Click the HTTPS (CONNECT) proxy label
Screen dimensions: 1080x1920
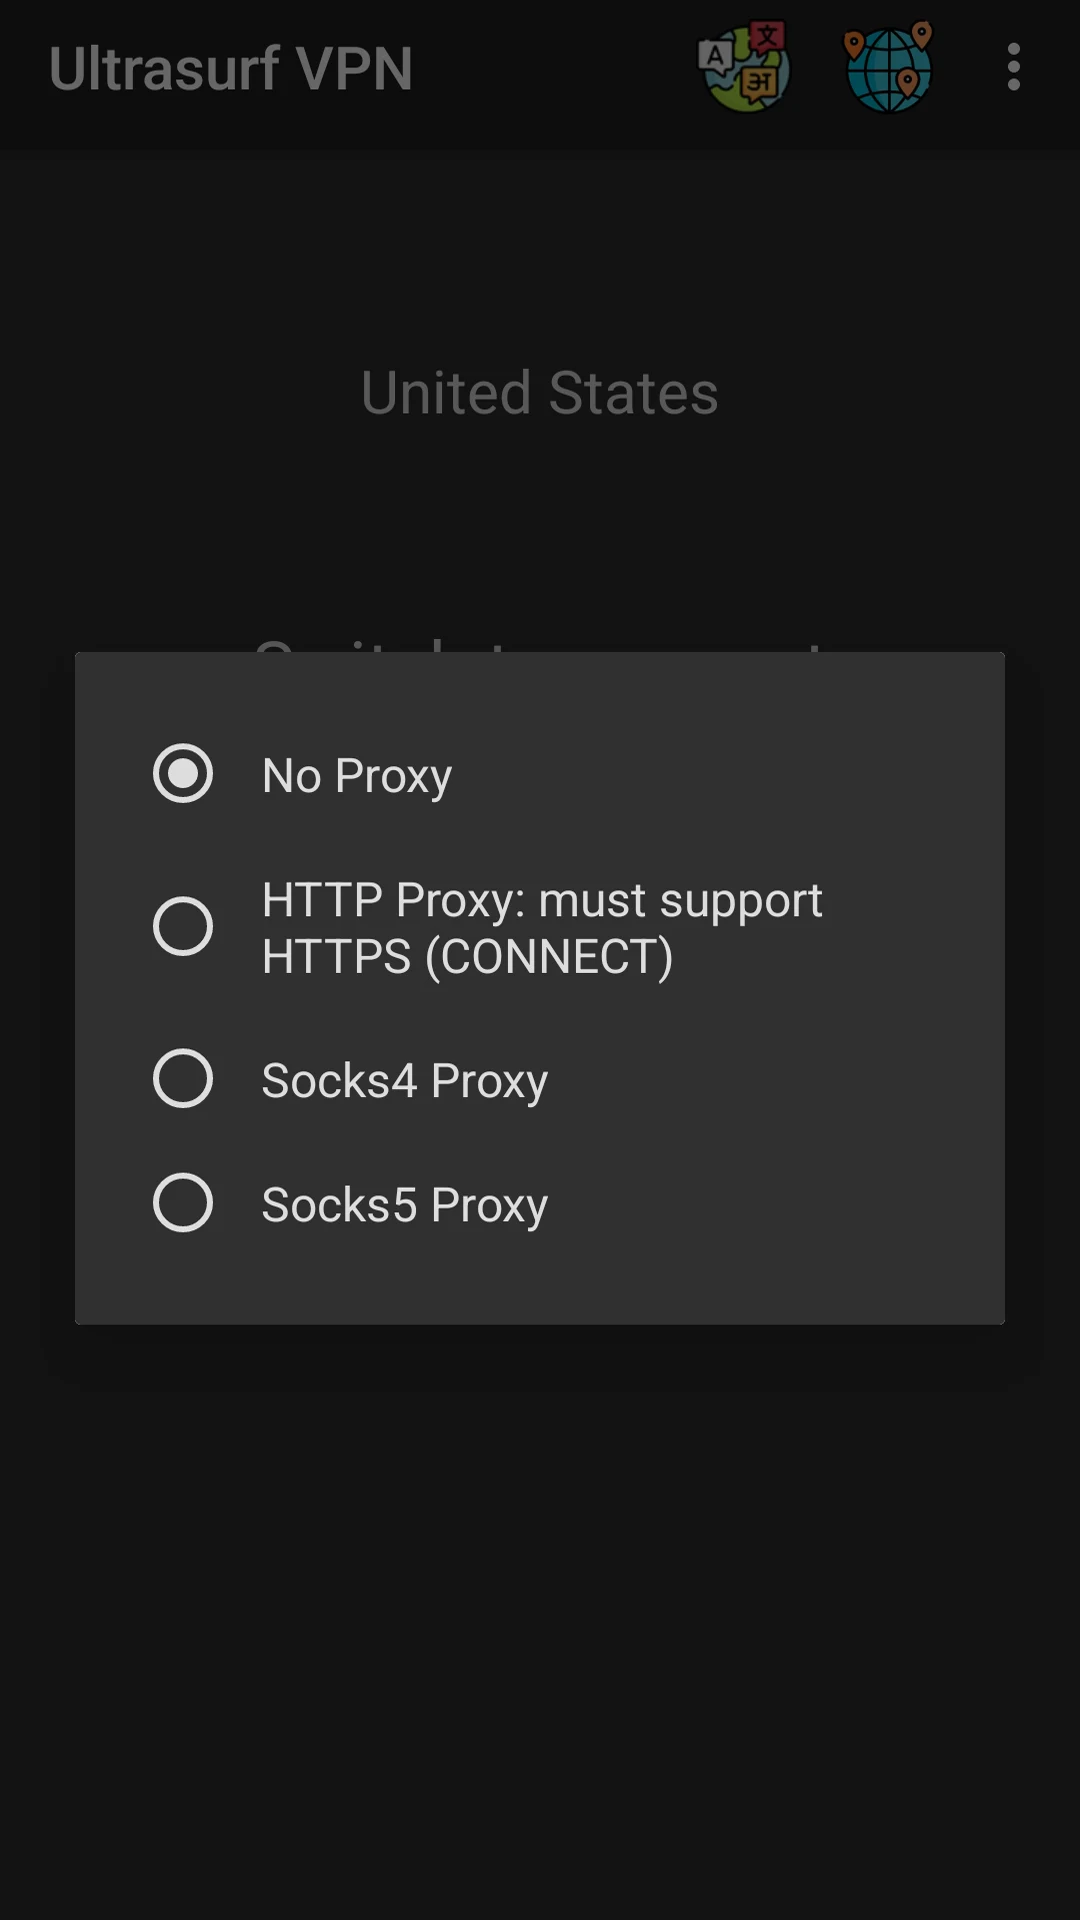[x=465, y=956]
